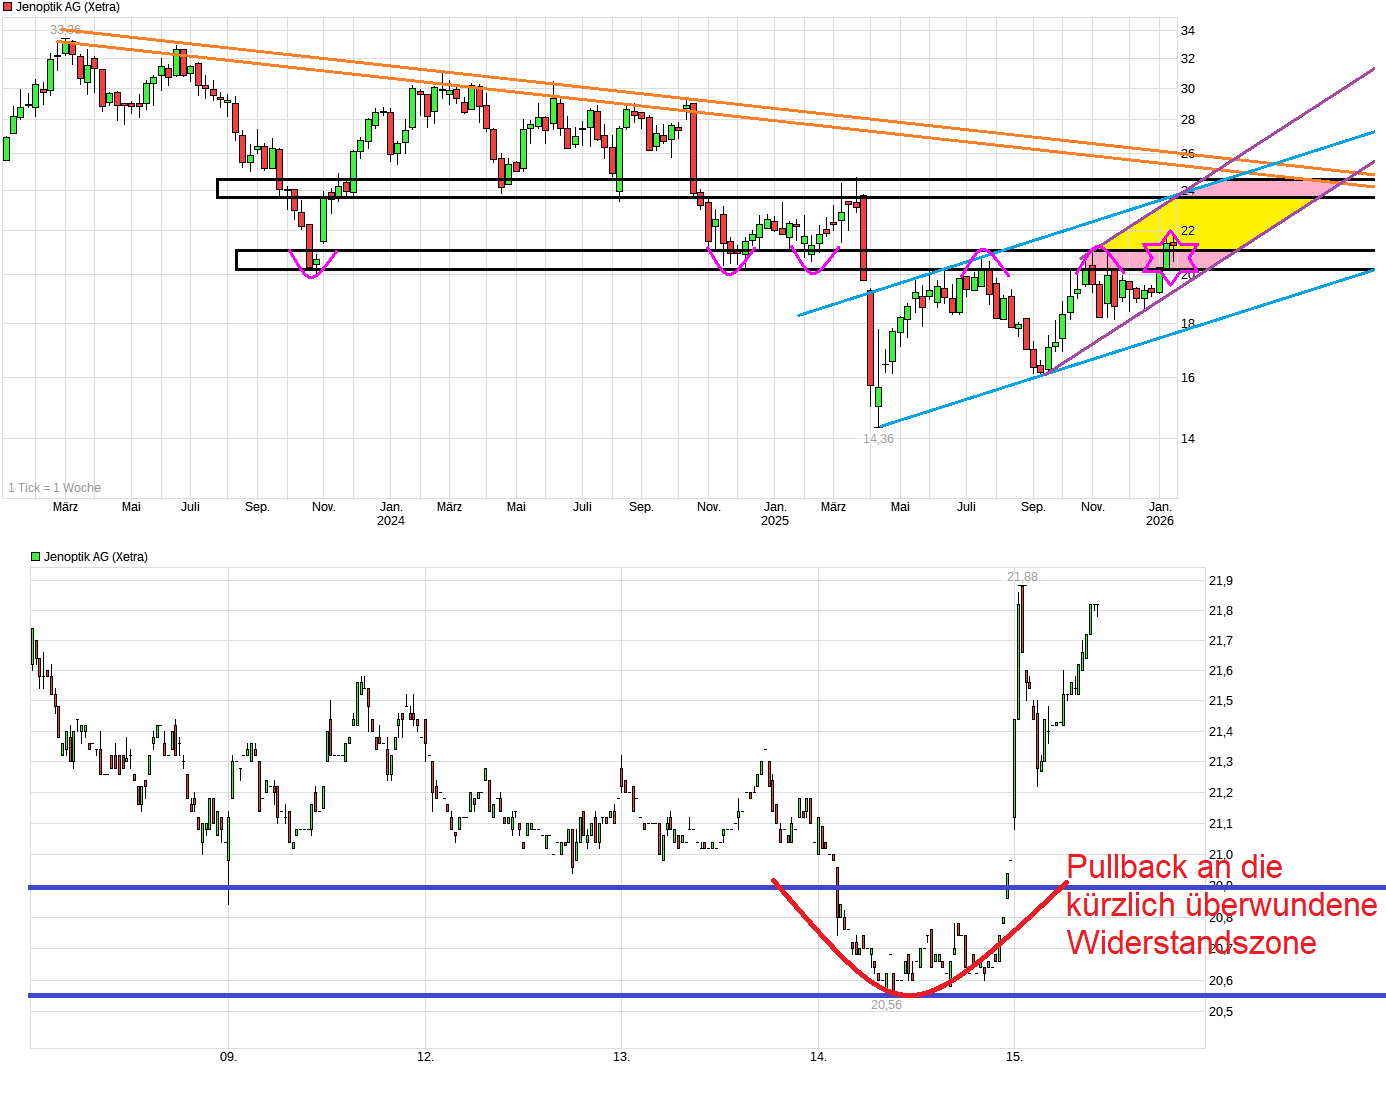The height and width of the screenshot is (1096, 1386).
Task: Click the "Jan. 2026" axis label
Action: tap(1160, 513)
